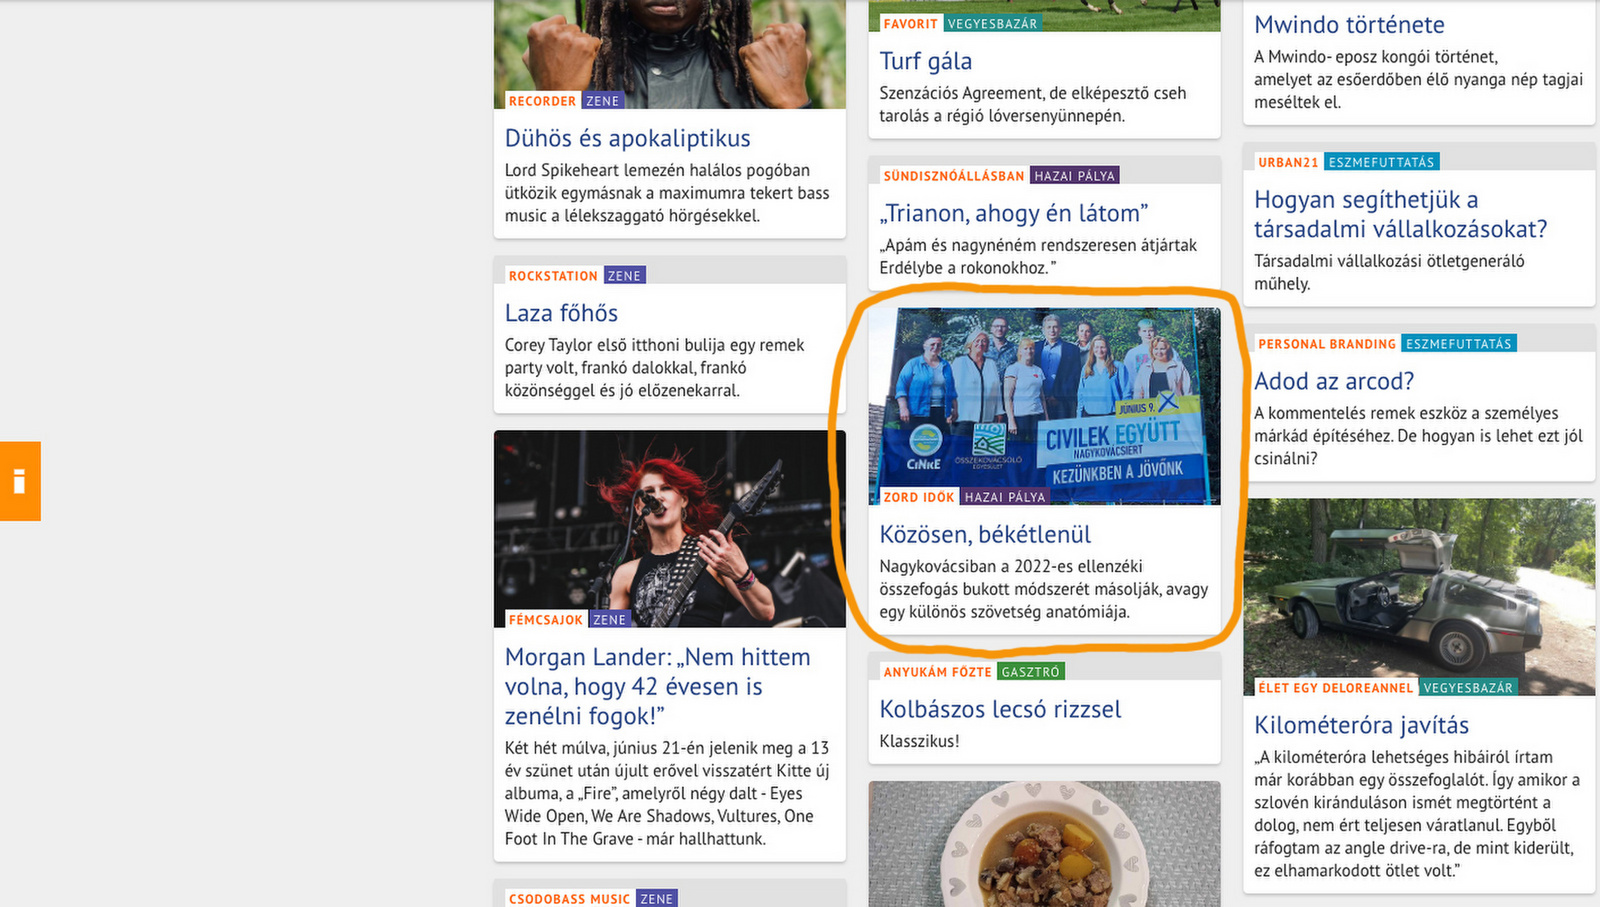Select the PERSONAL BRANDING blog label
1600x907 pixels.
[1327, 344]
